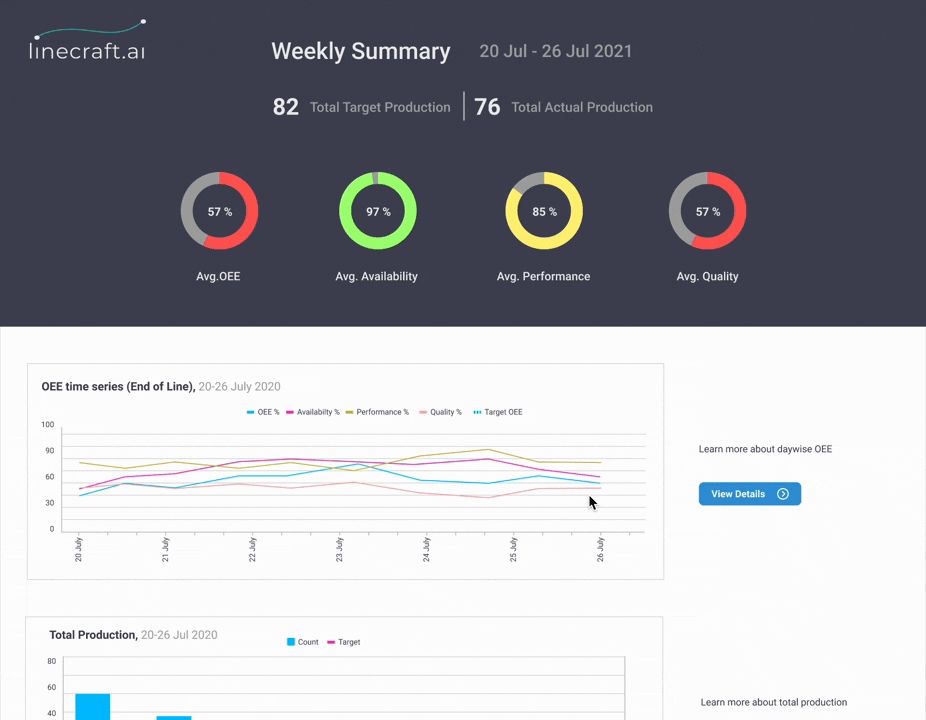Click the circular arrow icon on View Details
The image size is (926, 720).
click(x=783, y=493)
